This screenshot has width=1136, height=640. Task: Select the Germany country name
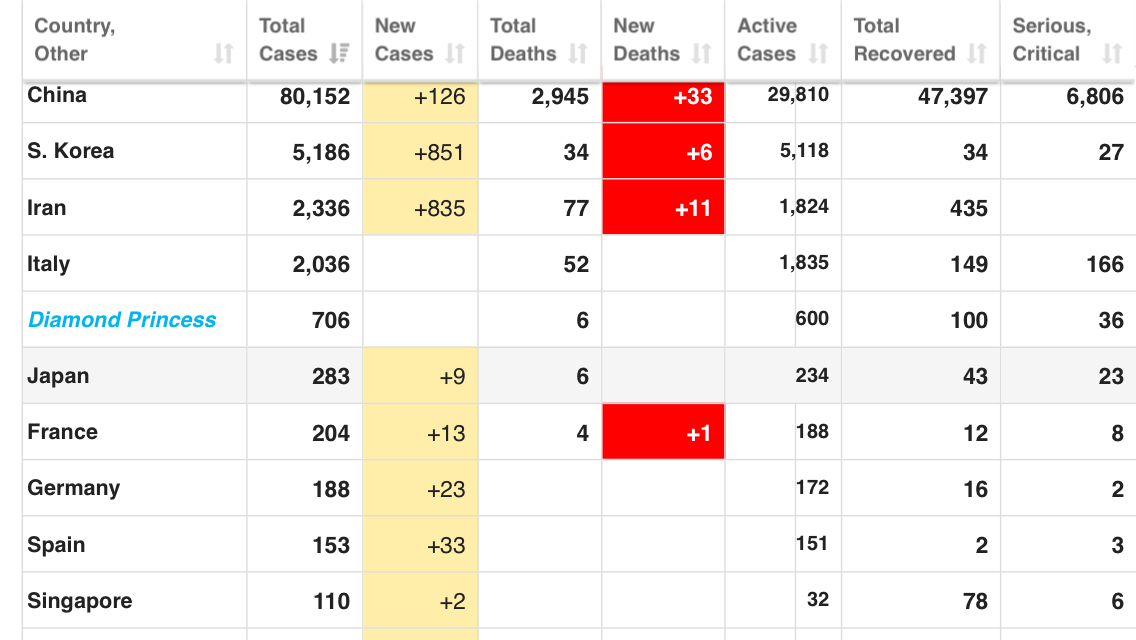click(x=74, y=488)
